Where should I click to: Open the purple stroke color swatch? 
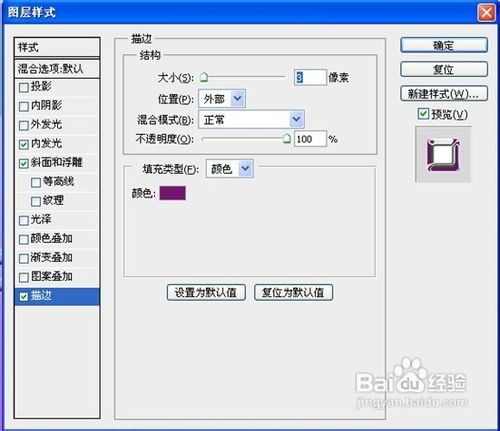click(172, 193)
